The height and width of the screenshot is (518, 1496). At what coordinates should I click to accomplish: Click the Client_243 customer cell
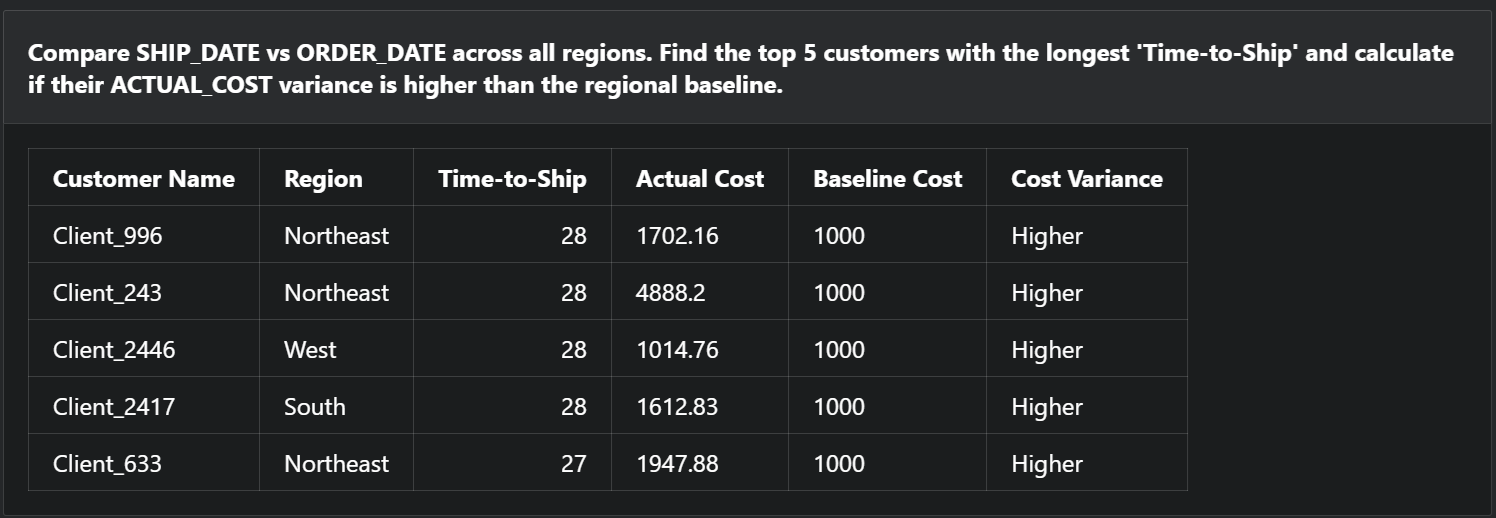click(108, 293)
